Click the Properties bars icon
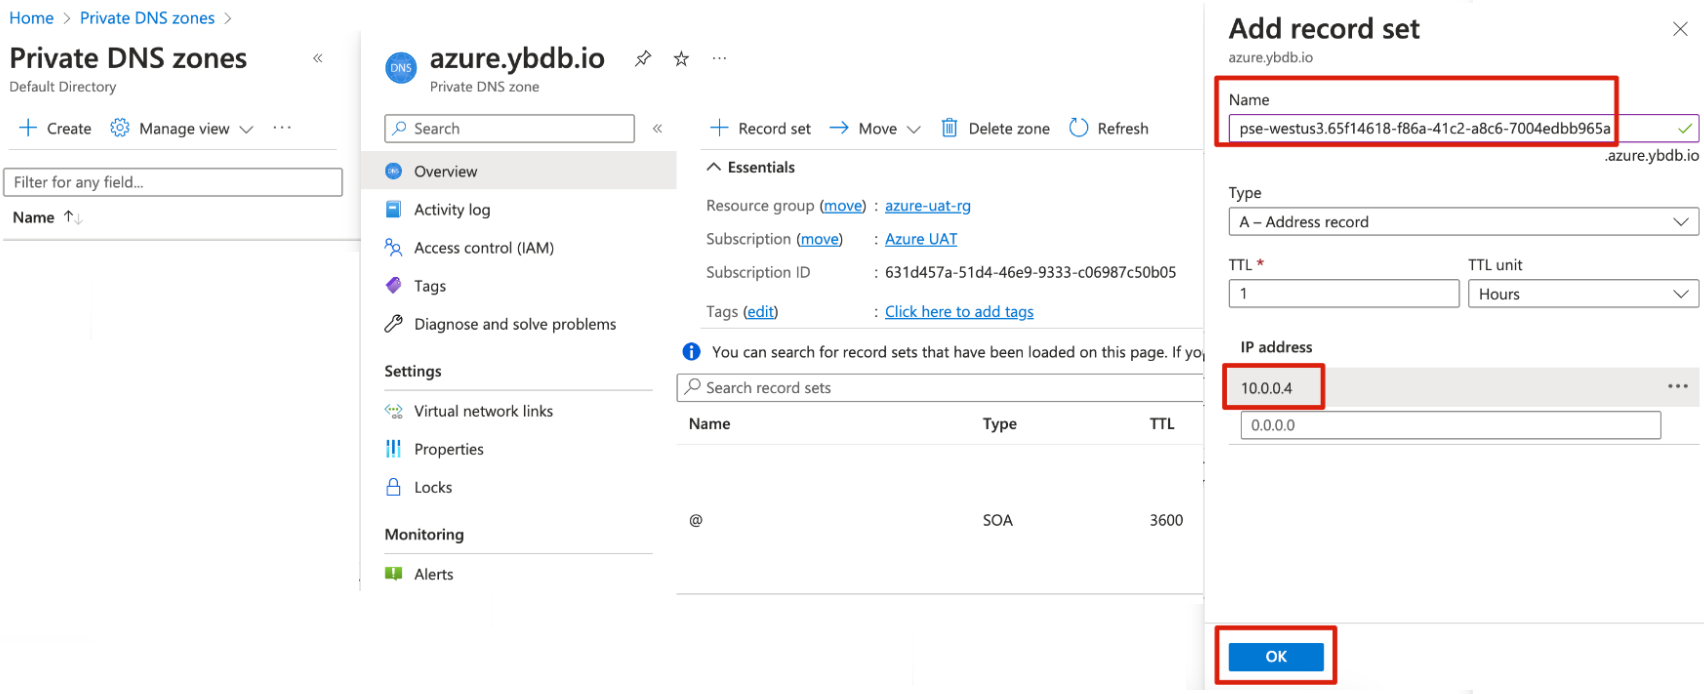This screenshot has height=694, width=1704. pyautogui.click(x=394, y=449)
